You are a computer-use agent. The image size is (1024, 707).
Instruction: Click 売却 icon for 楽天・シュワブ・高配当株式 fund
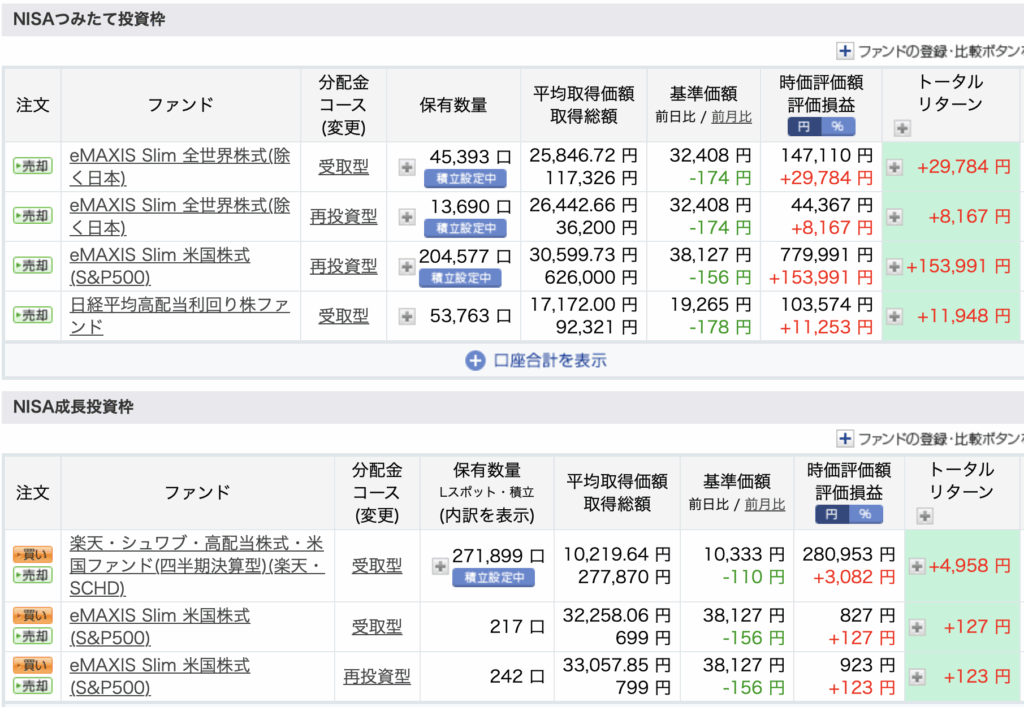[x=32, y=575]
